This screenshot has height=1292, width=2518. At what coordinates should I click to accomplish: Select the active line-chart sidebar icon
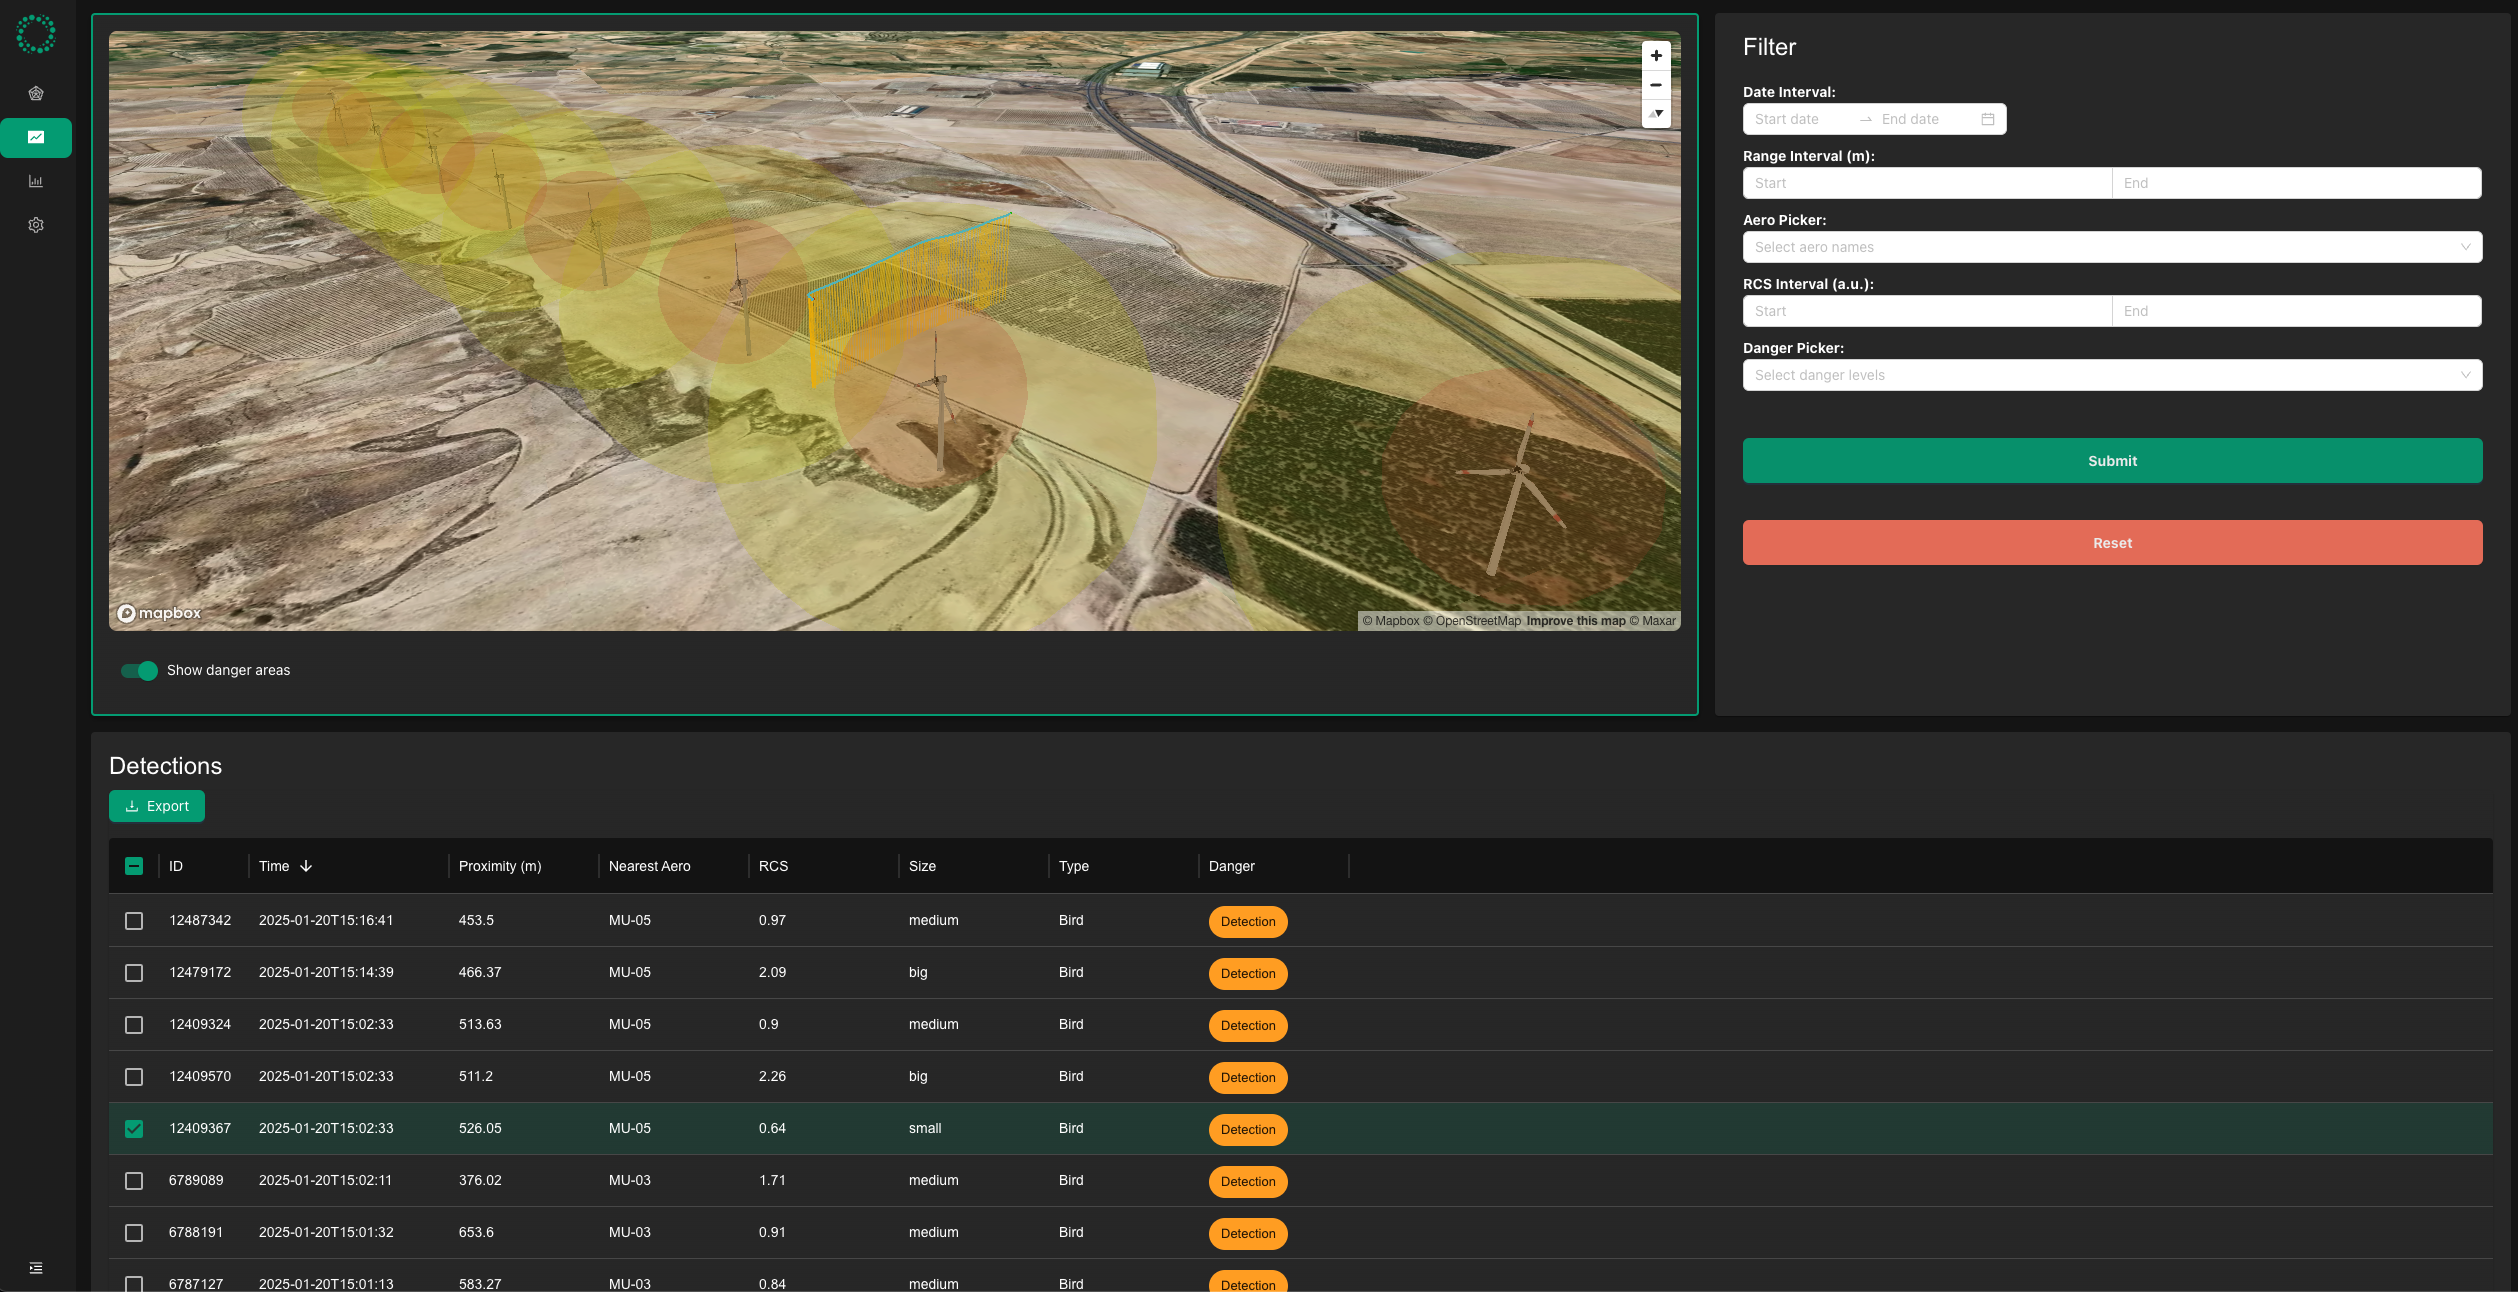pyautogui.click(x=36, y=137)
